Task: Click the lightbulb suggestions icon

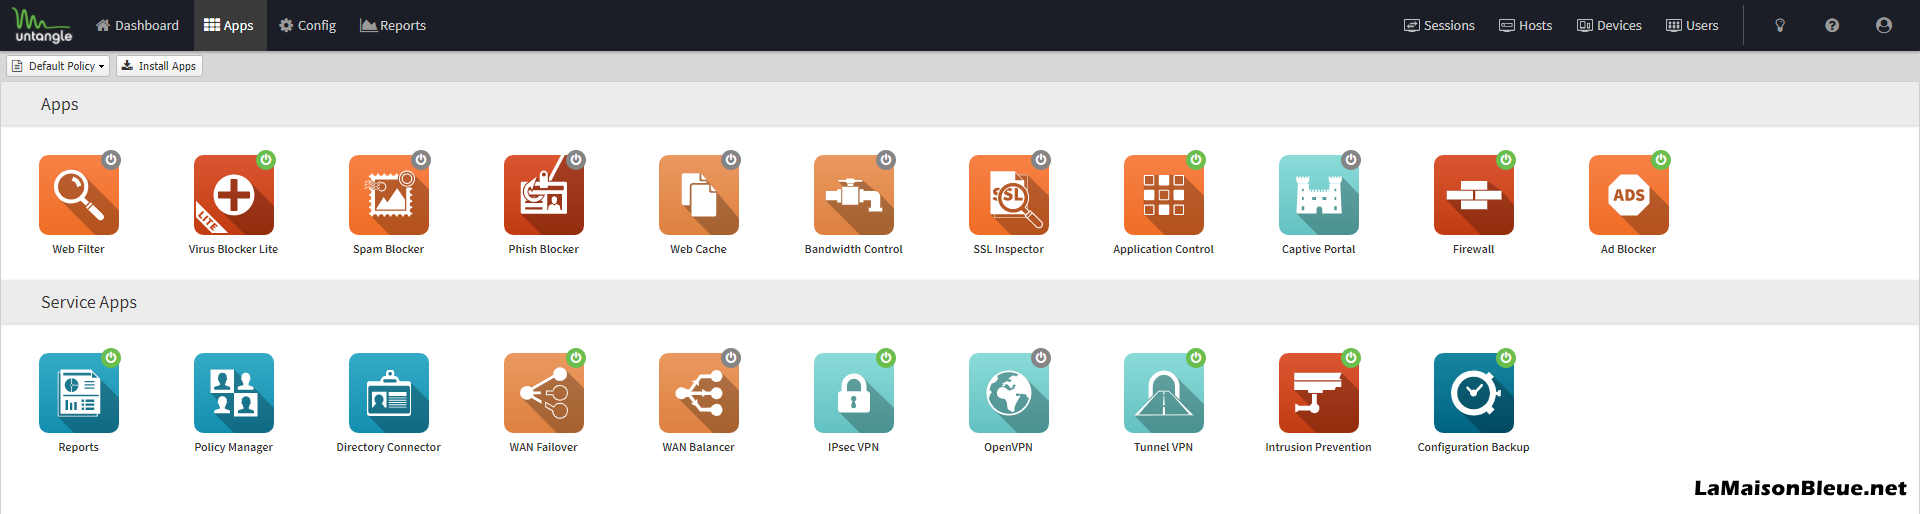Action: pyautogui.click(x=1780, y=25)
